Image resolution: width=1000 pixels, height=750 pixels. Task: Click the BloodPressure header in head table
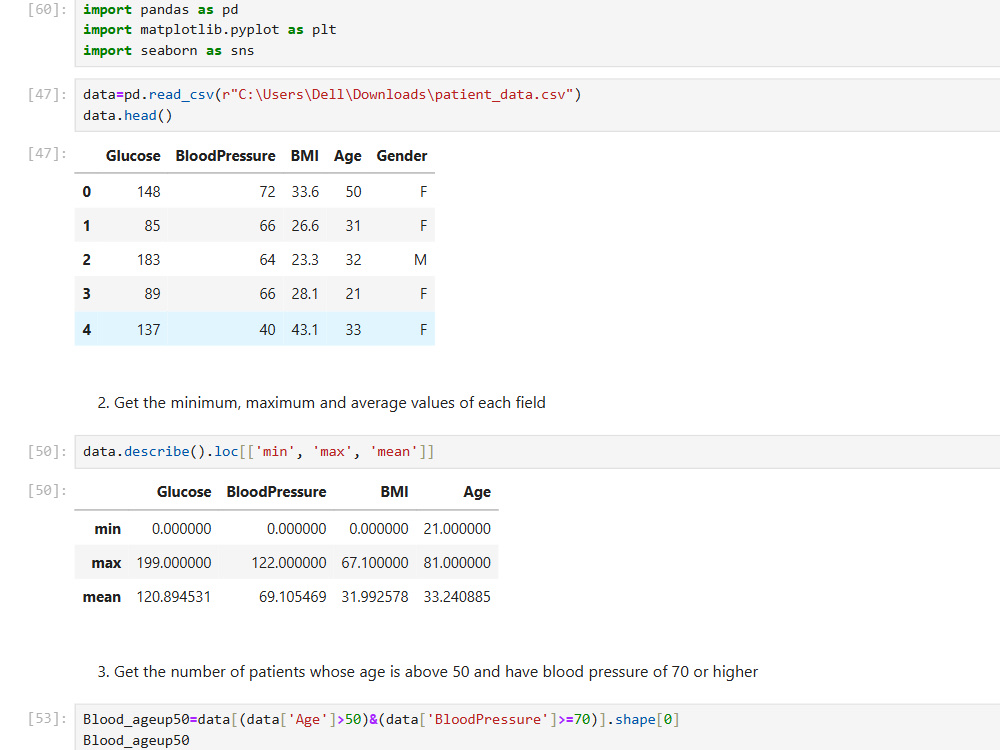(225, 156)
